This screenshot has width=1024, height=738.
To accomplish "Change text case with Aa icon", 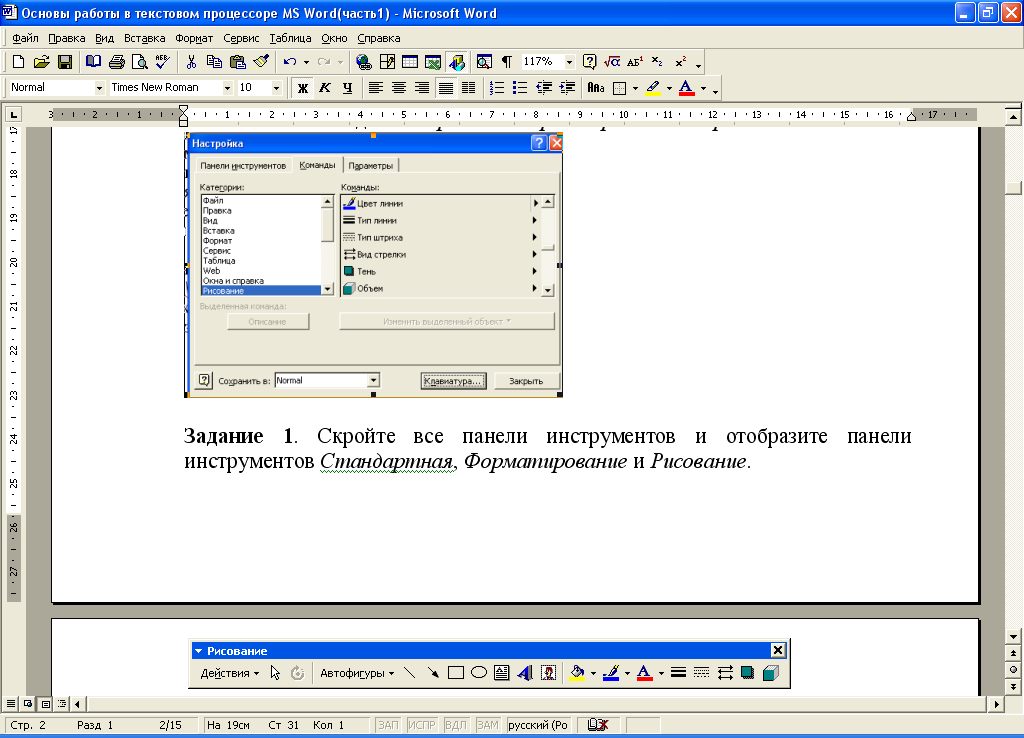I will click(x=596, y=88).
